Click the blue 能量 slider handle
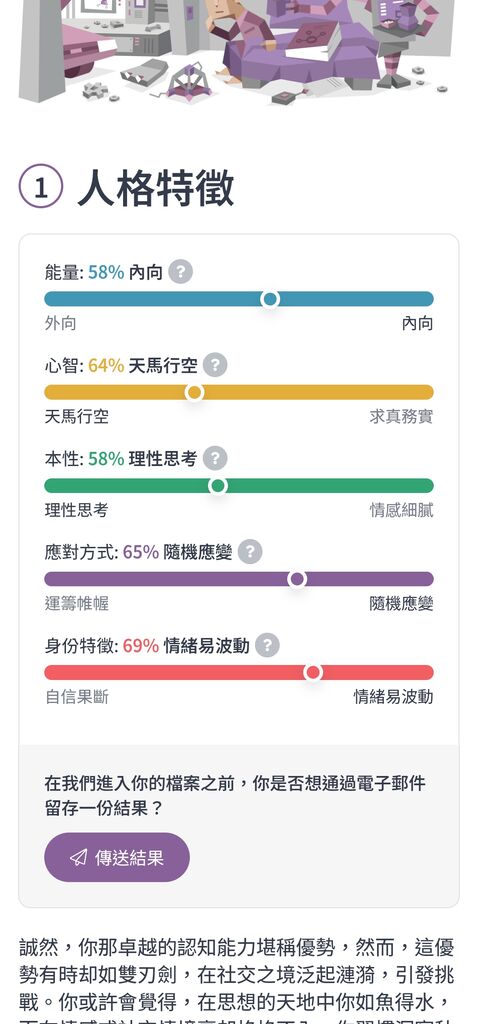478x1024 pixels. tap(270, 299)
